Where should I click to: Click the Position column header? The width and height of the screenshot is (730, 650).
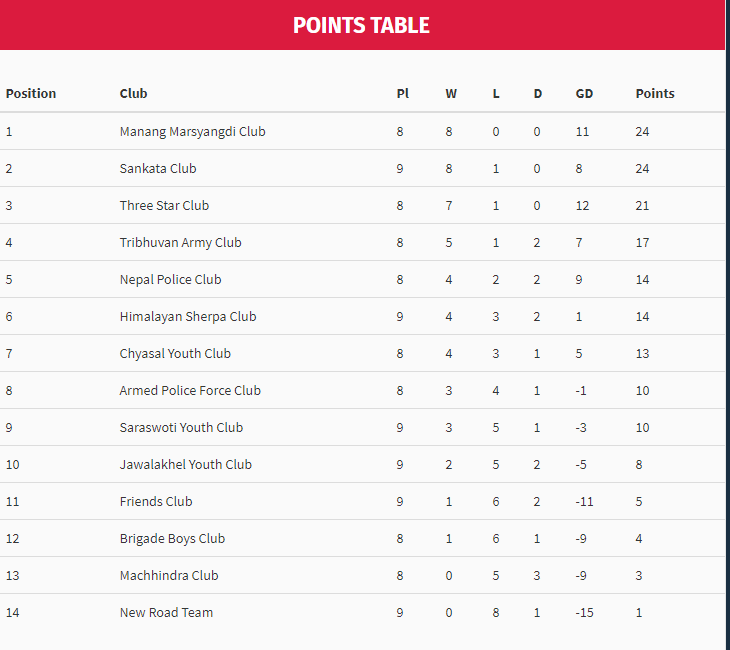(x=31, y=93)
